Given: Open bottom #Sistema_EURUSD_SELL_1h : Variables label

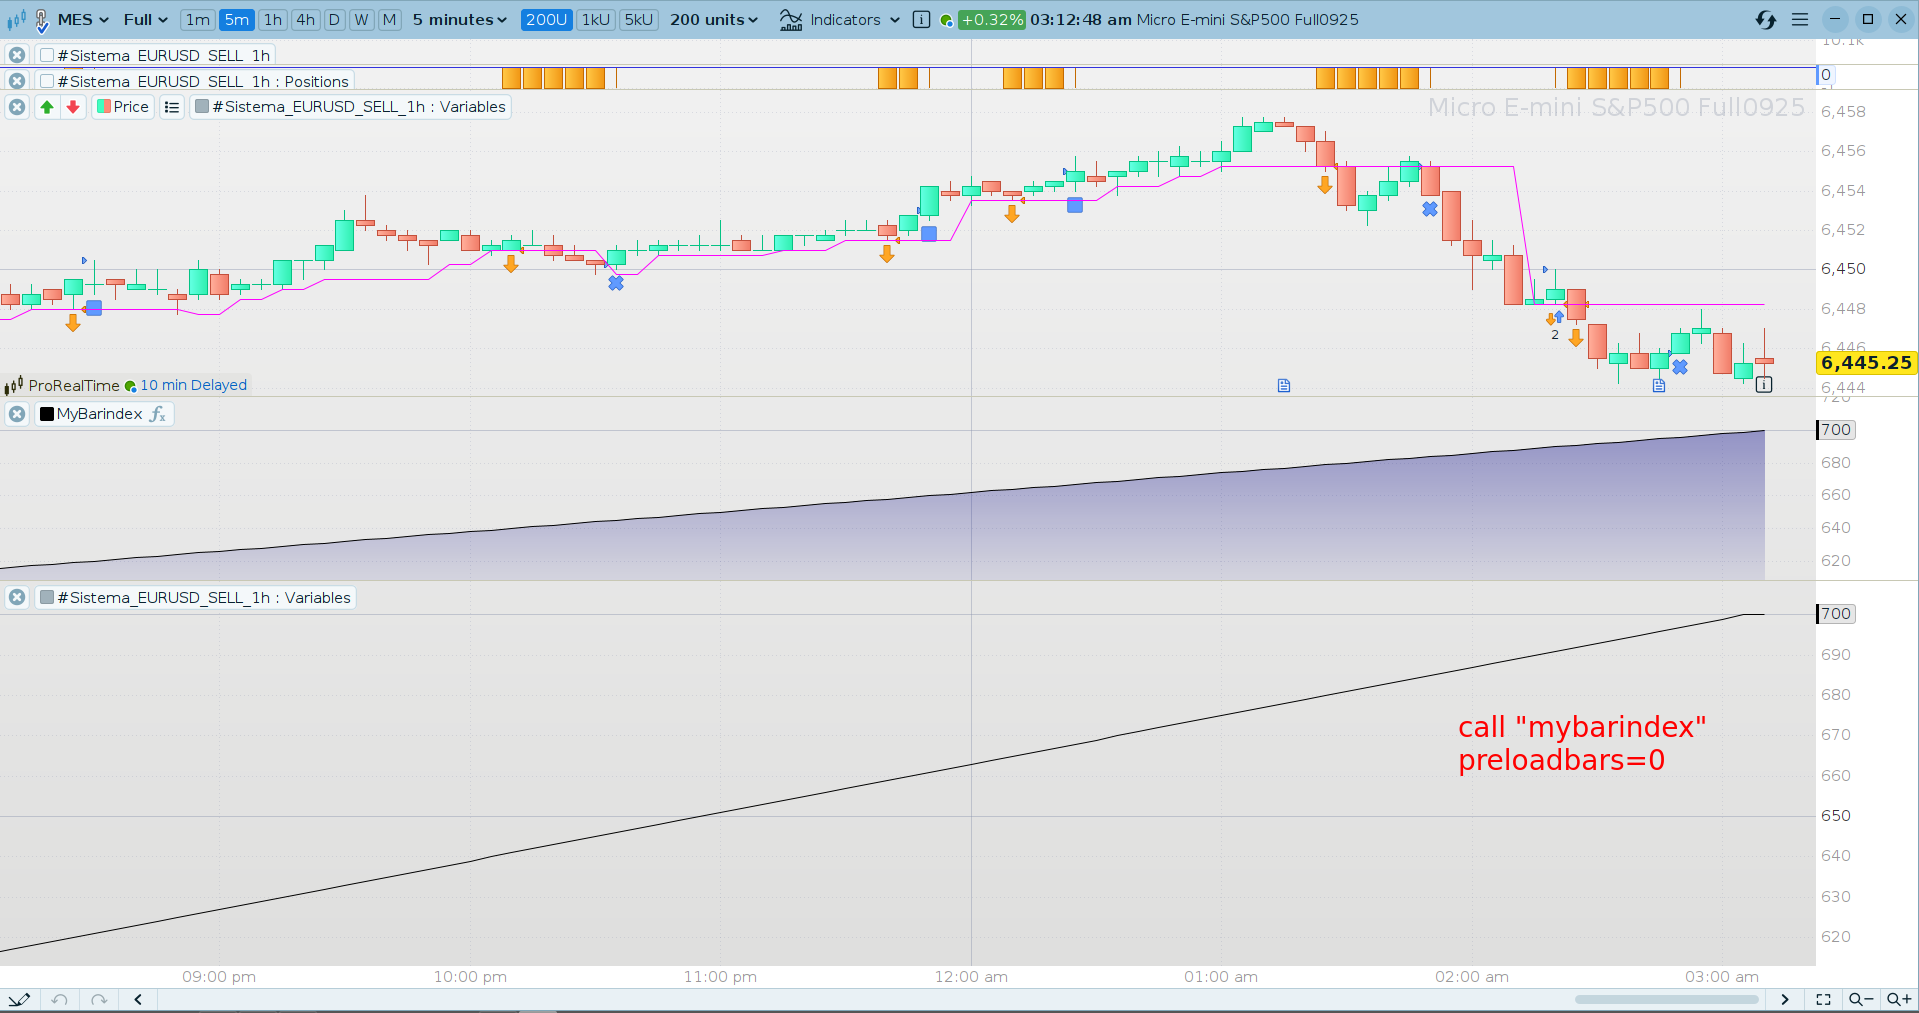Looking at the screenshot, I should coord(204,598).
